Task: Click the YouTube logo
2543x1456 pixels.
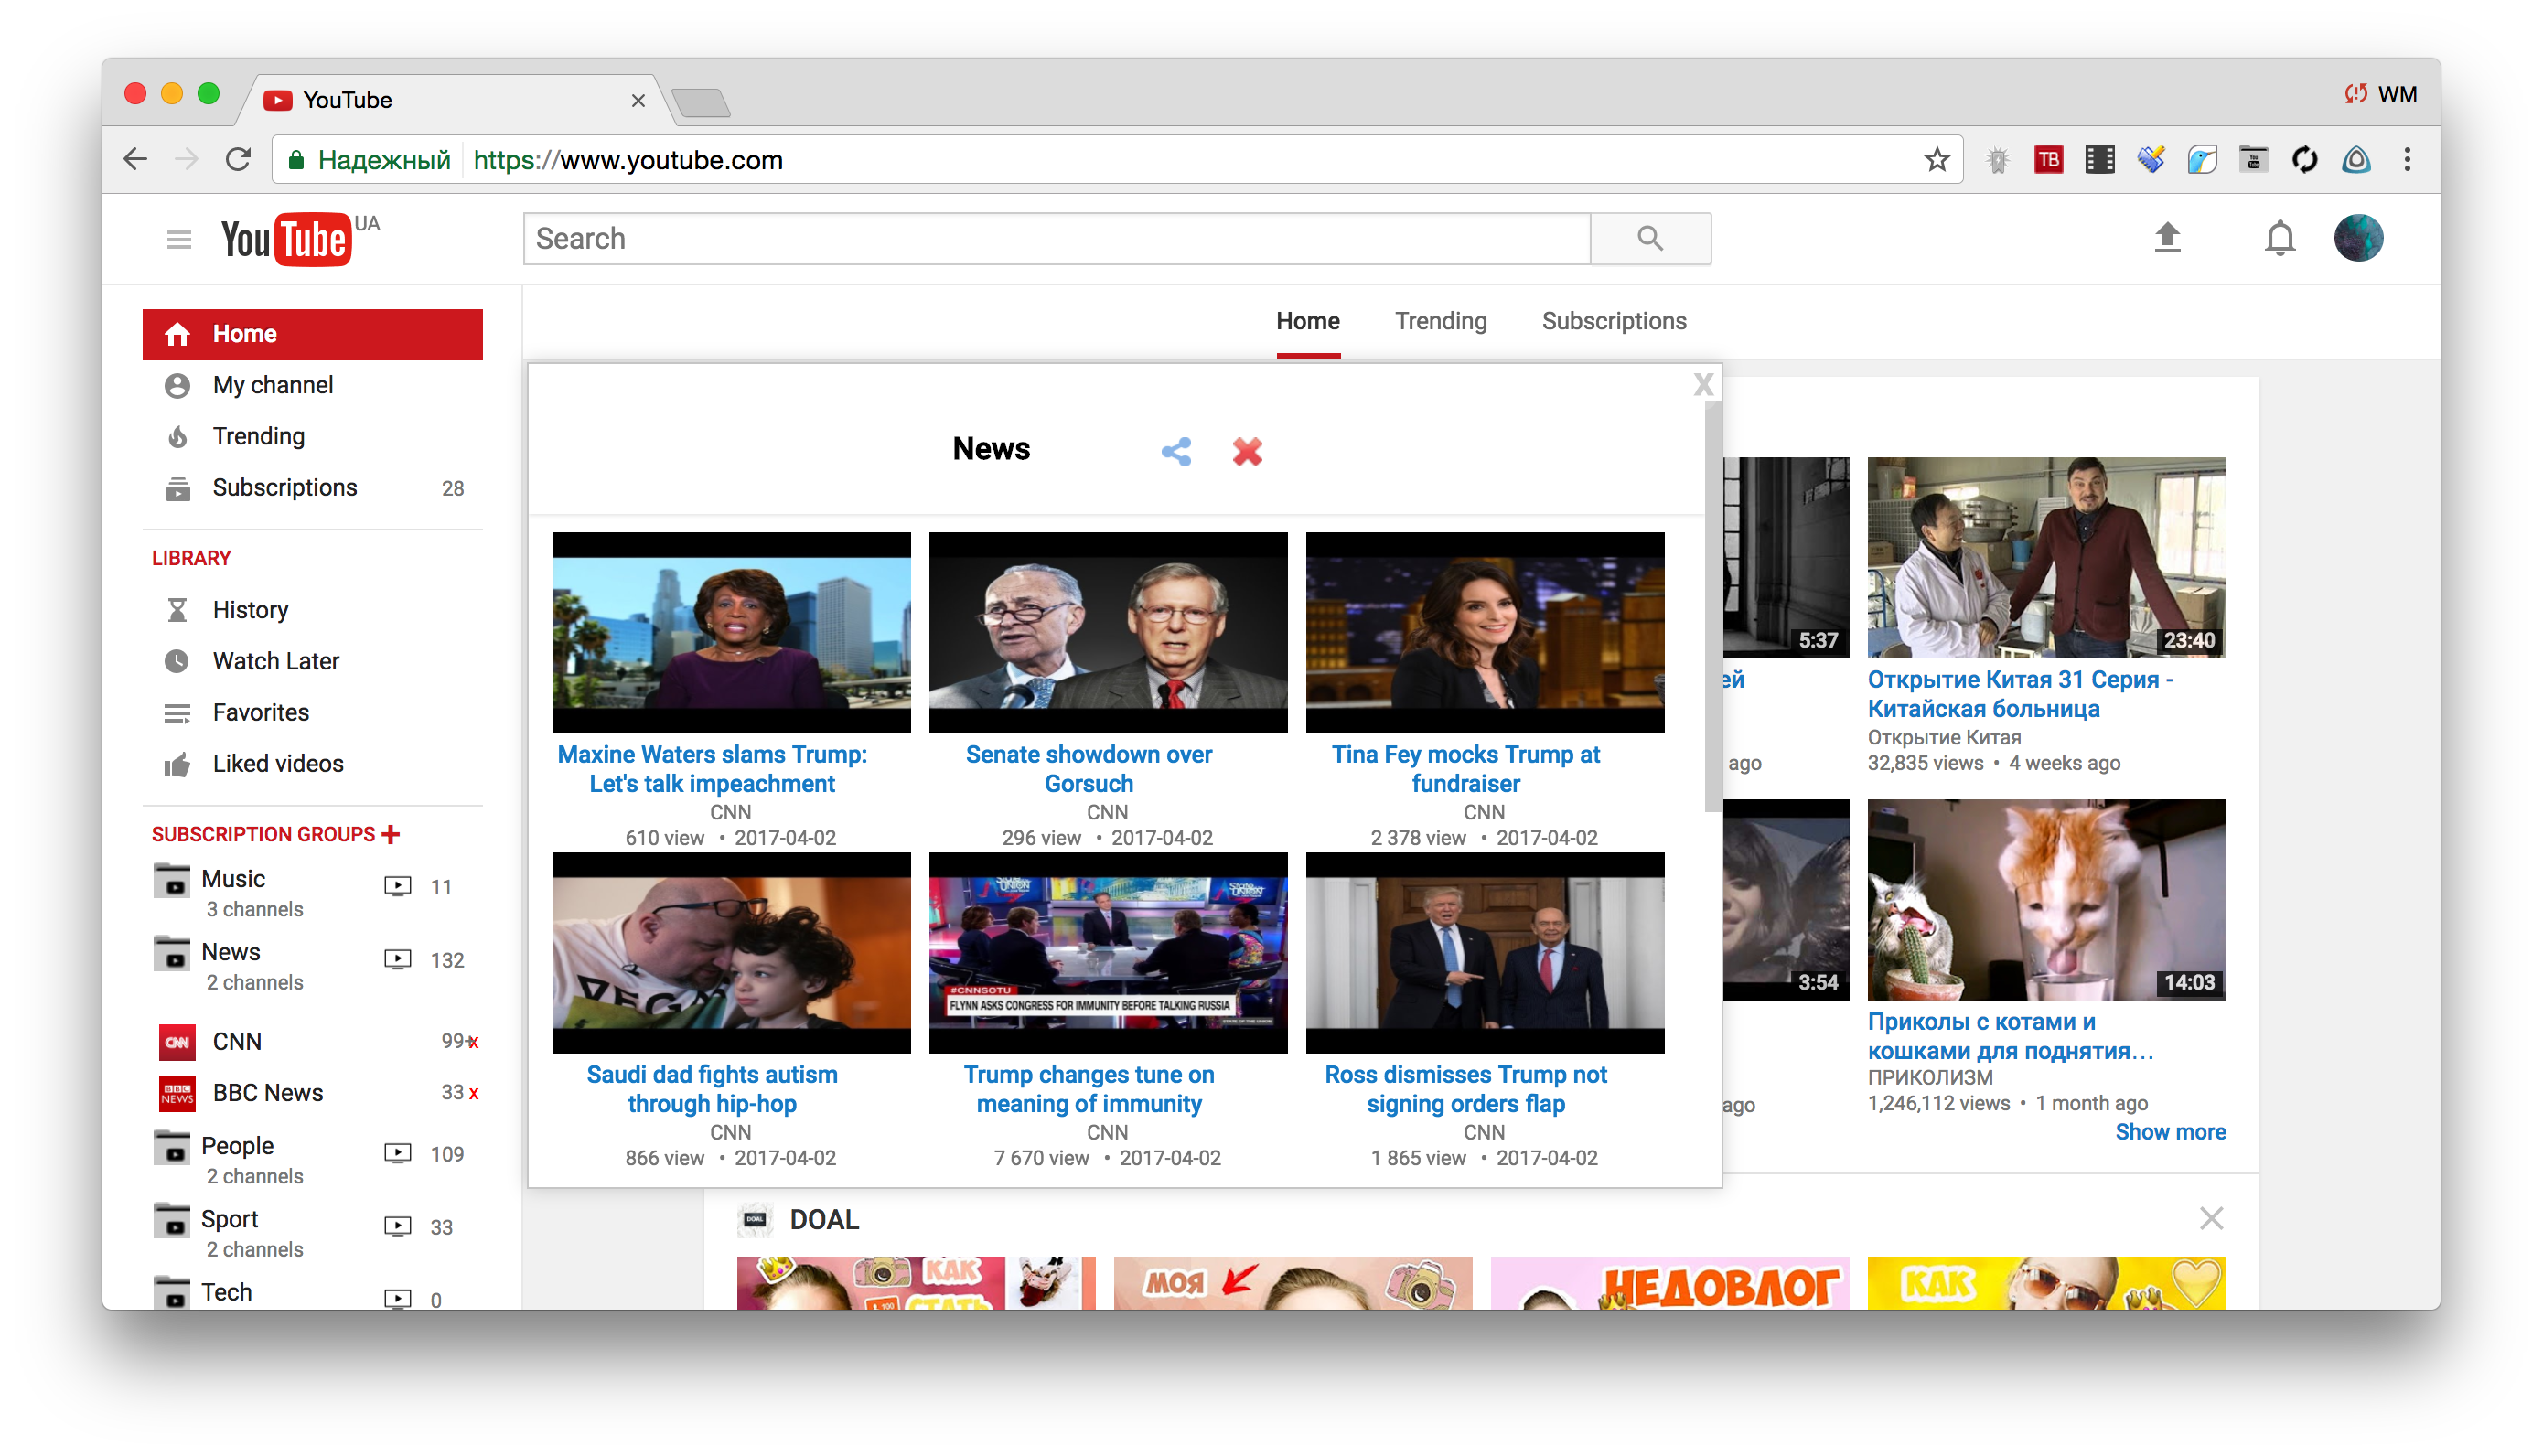Action: click(284, 238)
